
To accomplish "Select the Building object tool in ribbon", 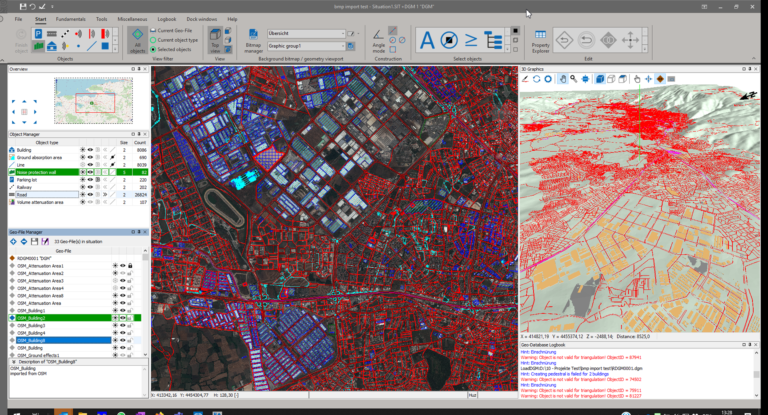I will pos(51,46).
